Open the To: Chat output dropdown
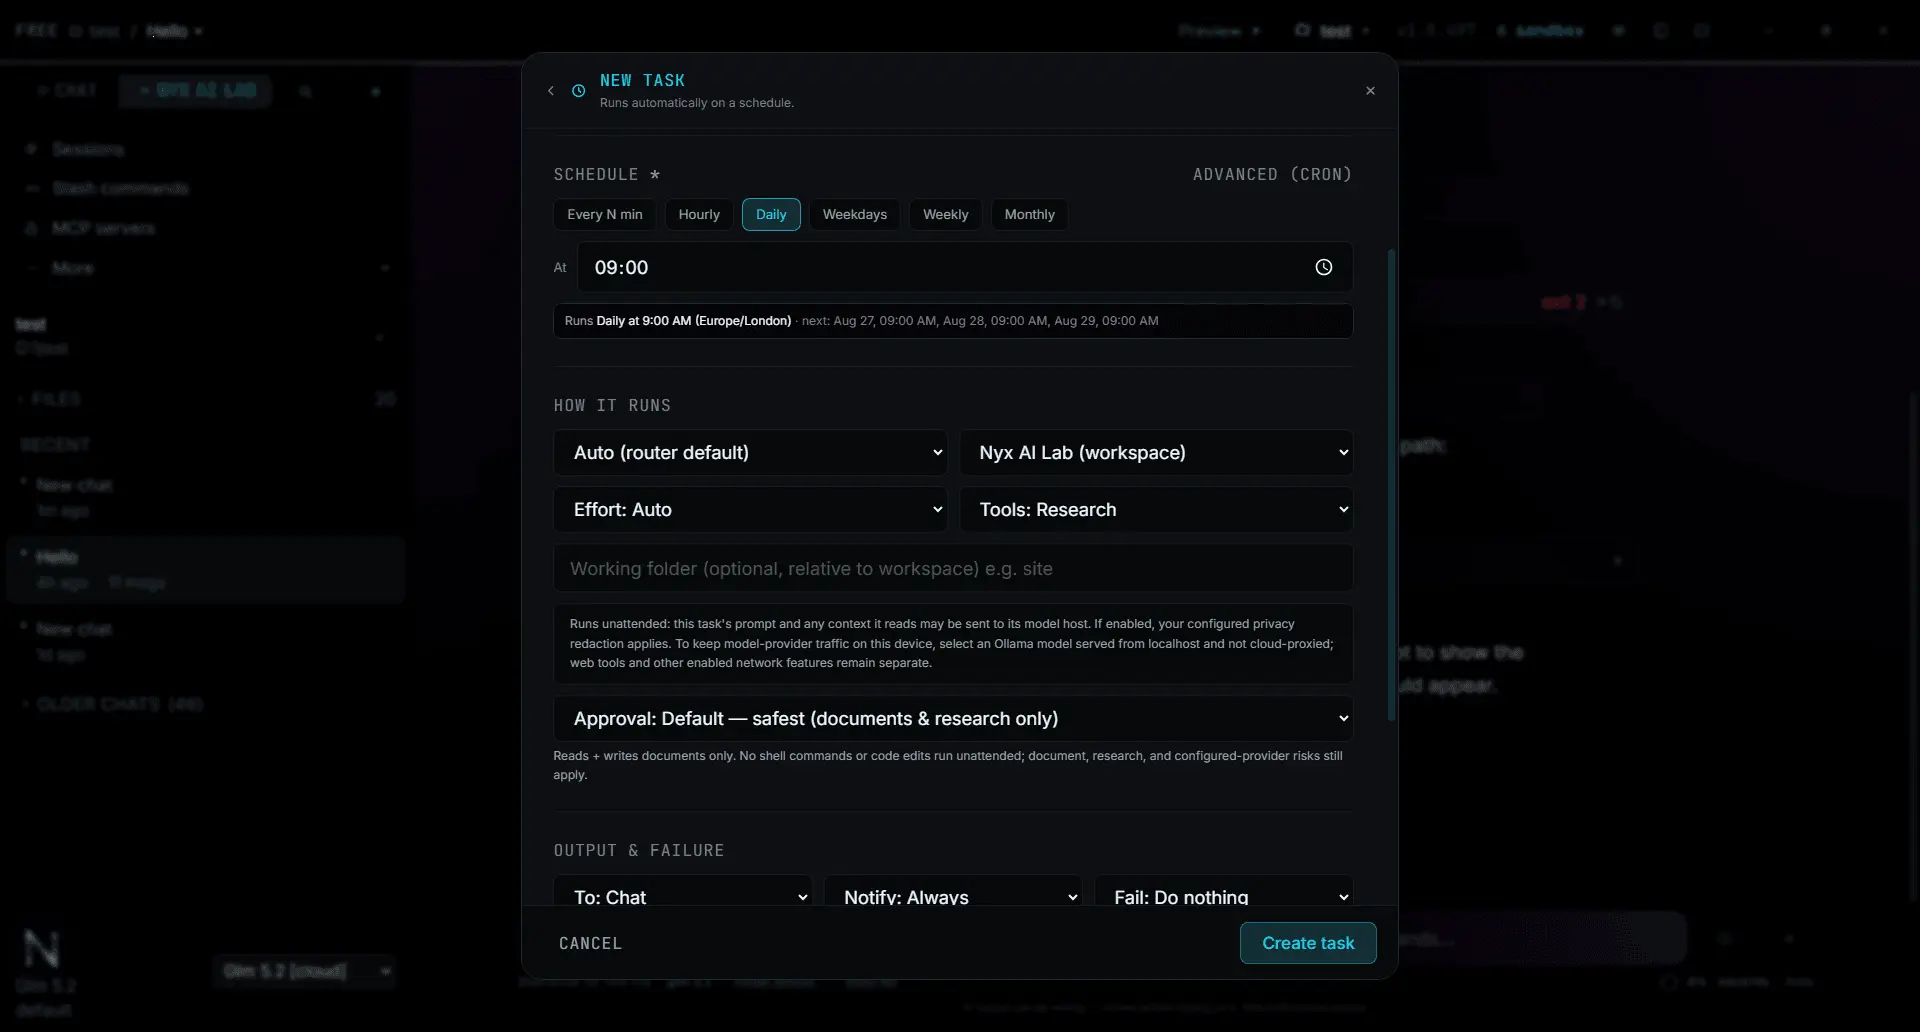The height and width of the screenshot is (1032, 1920). pos(683,892)
